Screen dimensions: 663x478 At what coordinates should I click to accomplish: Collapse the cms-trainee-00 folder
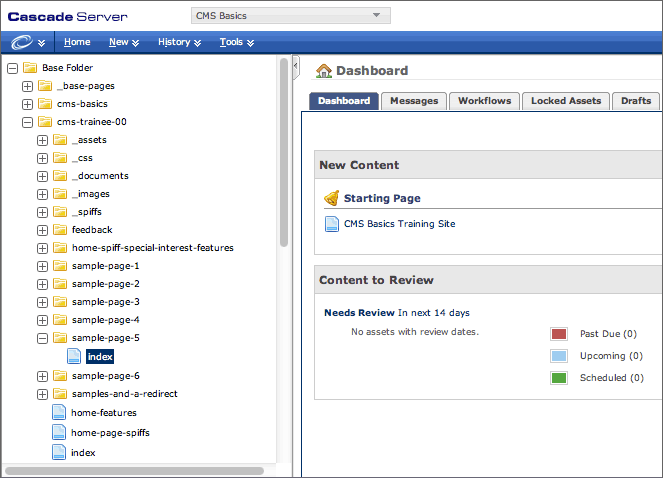pos(27,122)
